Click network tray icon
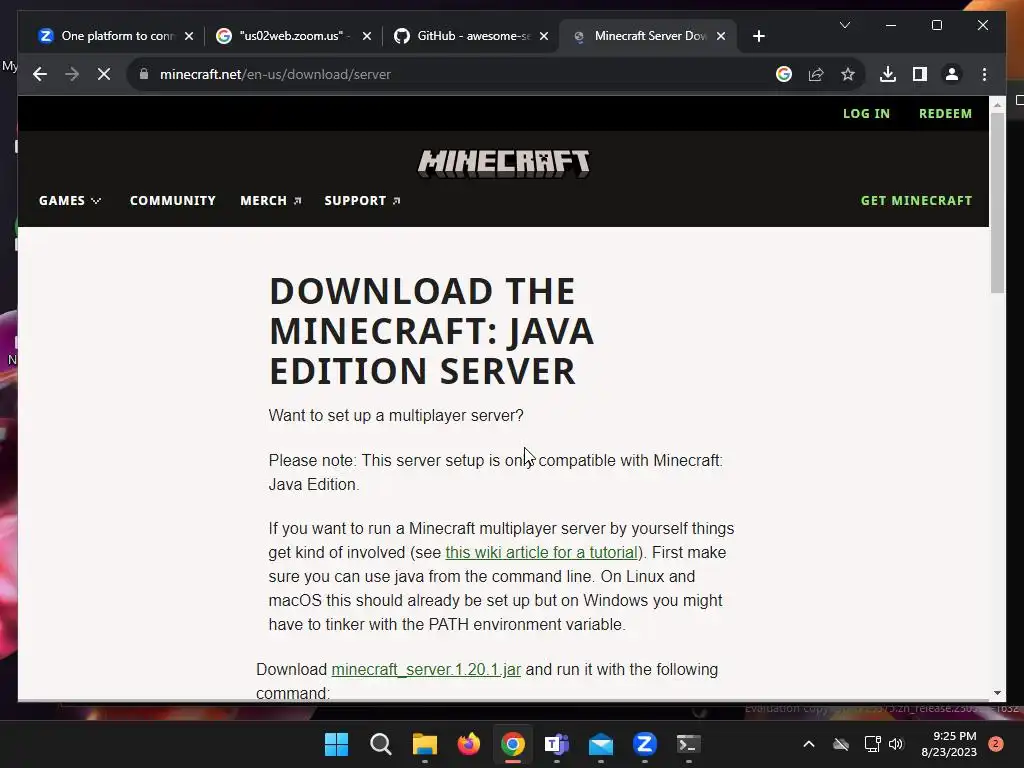This screenshot has width=1024, height=768. tap(872, 744)
